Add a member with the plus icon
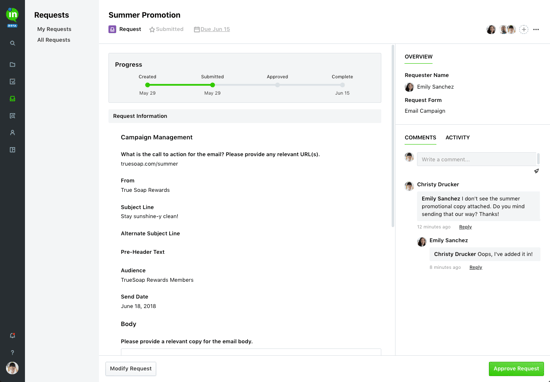The image size is (550, 382). pos(523,29)
